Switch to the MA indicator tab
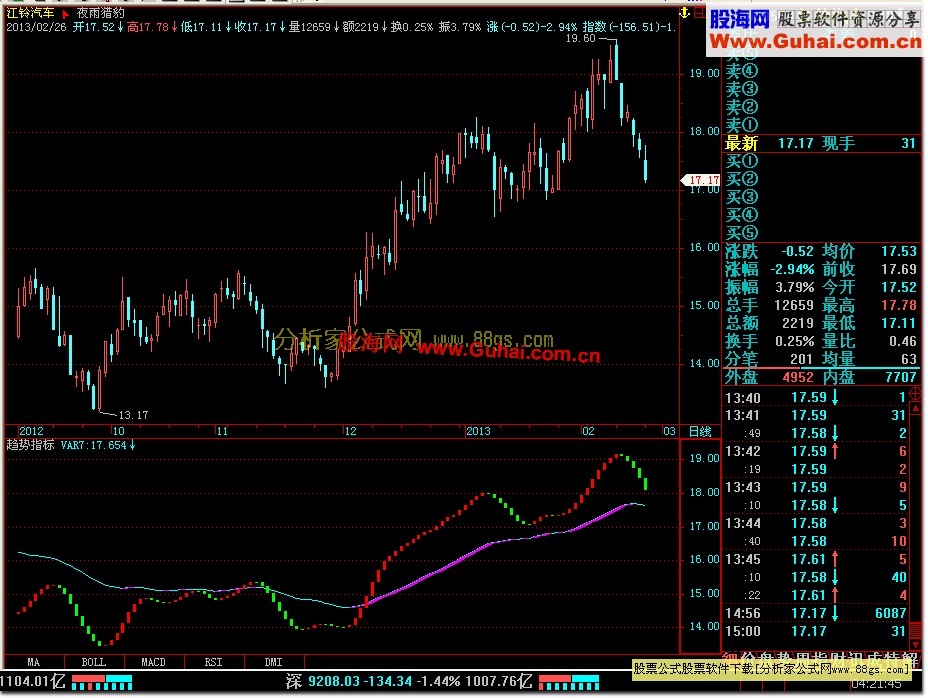Image resolution: width=928 pixels, height=698 pixels. (x=34, y=662)
